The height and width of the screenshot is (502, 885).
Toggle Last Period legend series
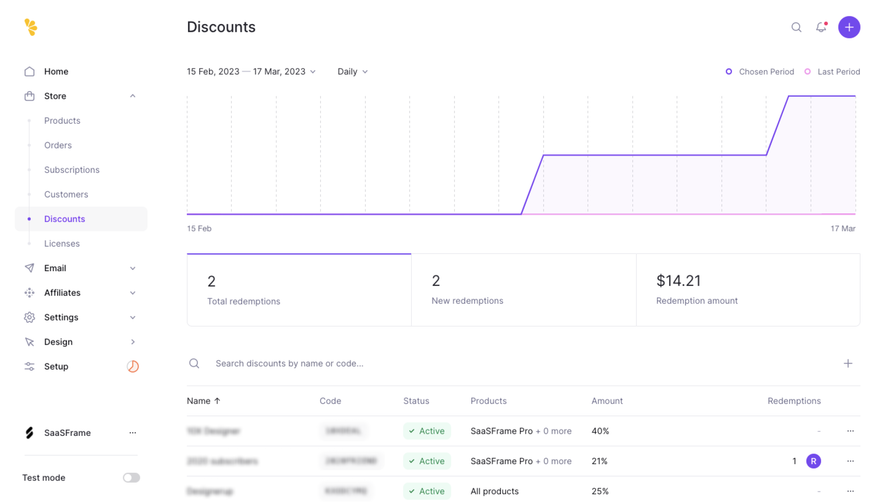(832, 72)
